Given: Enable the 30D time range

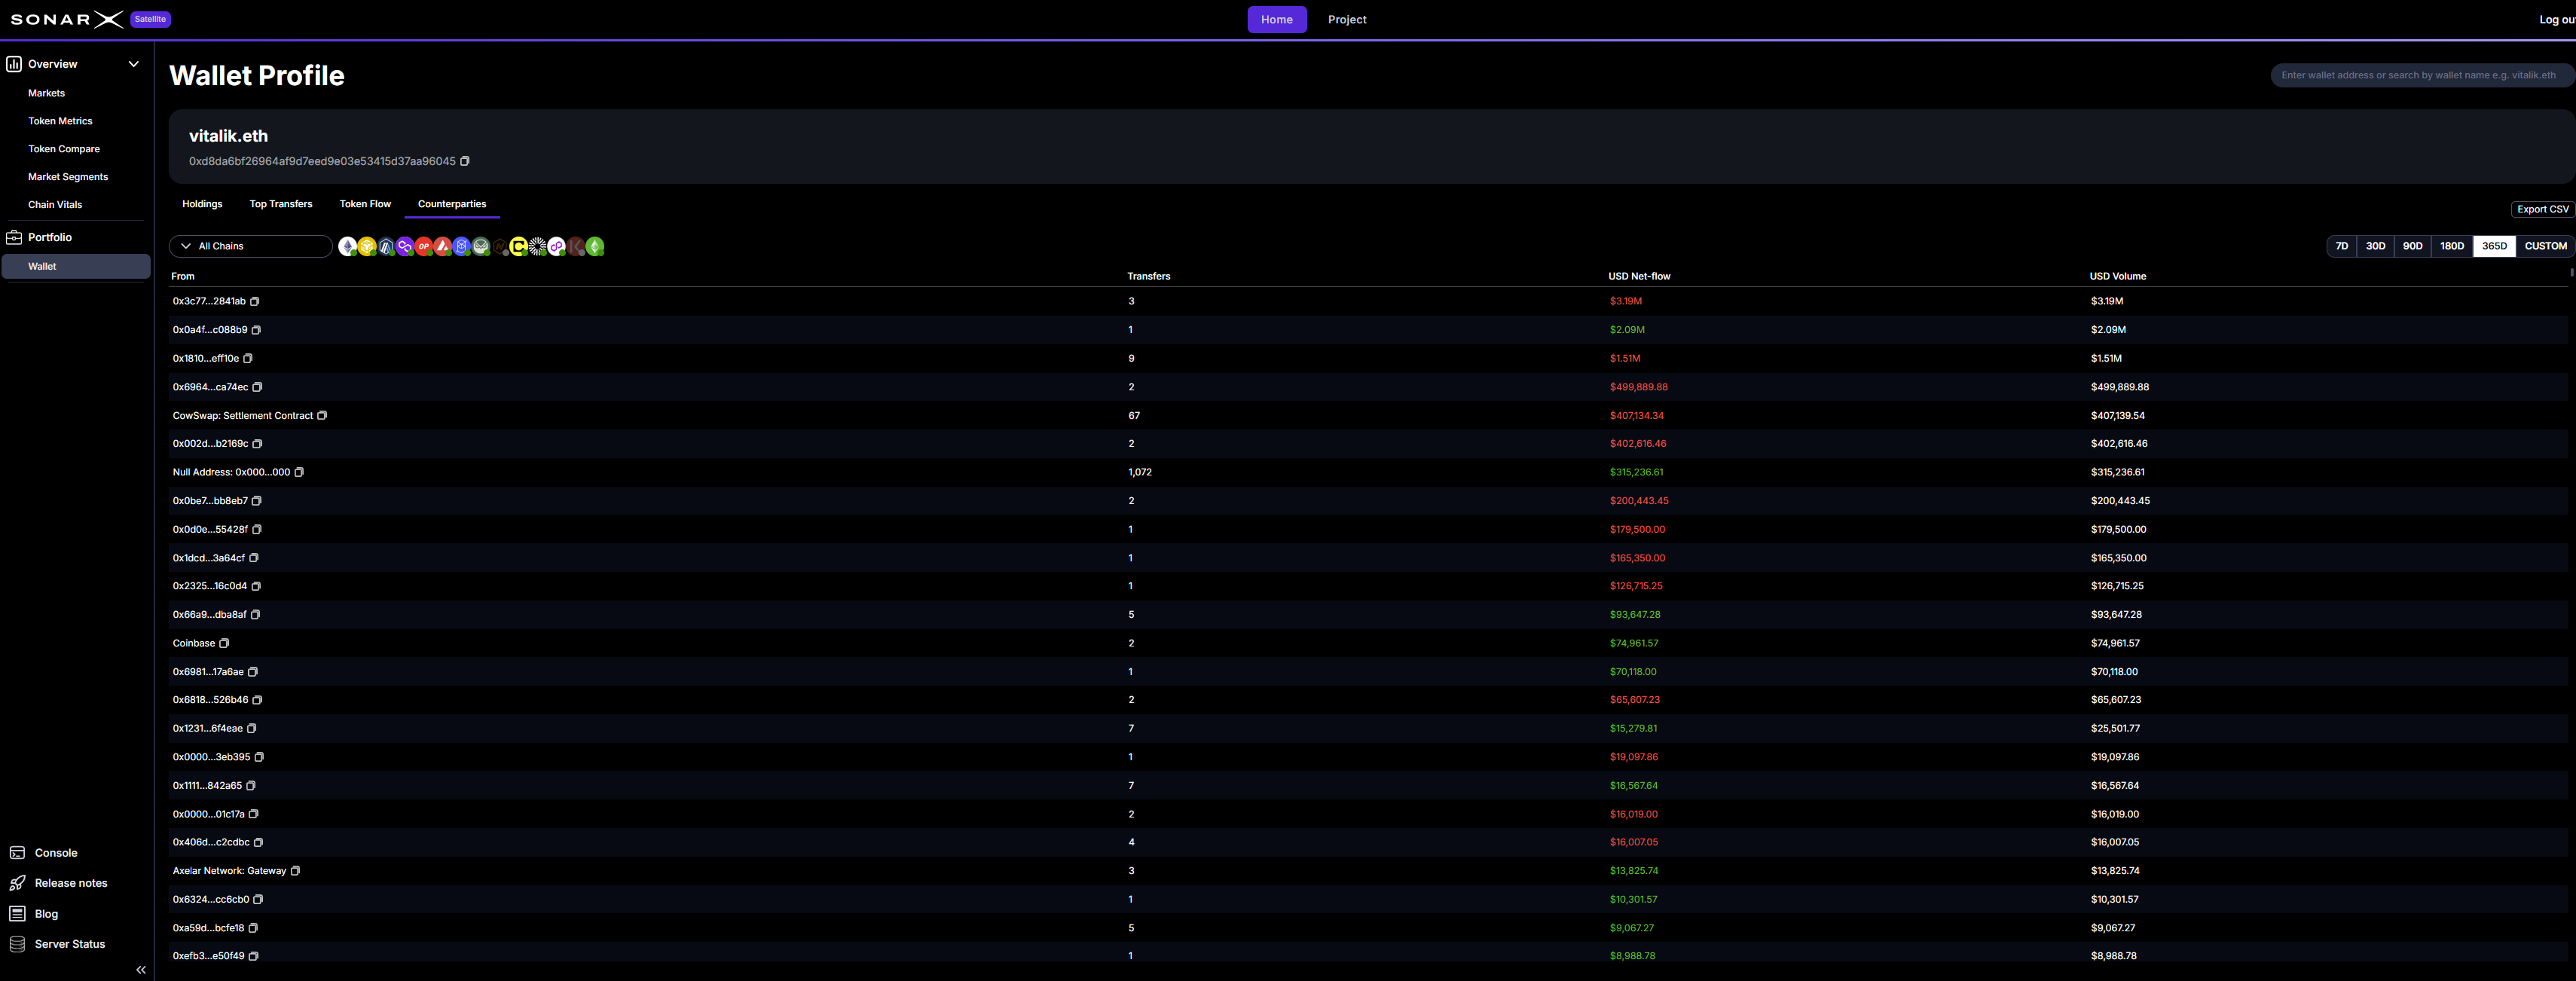Looking at the screenshot, I should (x=2375, y=246).
